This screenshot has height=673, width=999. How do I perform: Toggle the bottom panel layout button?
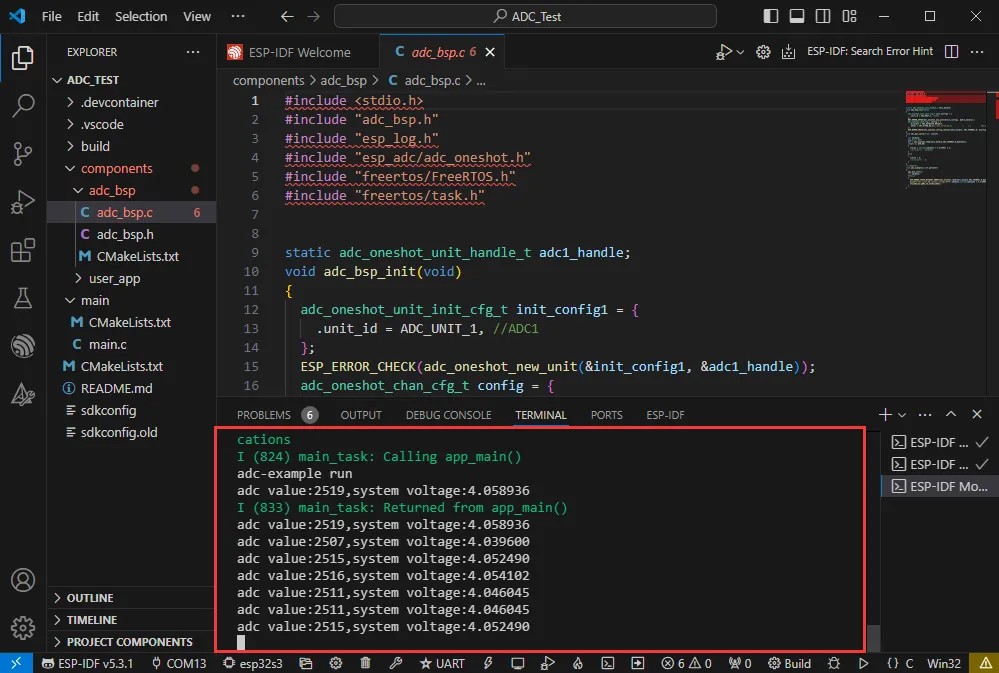(x=797, y=16)
